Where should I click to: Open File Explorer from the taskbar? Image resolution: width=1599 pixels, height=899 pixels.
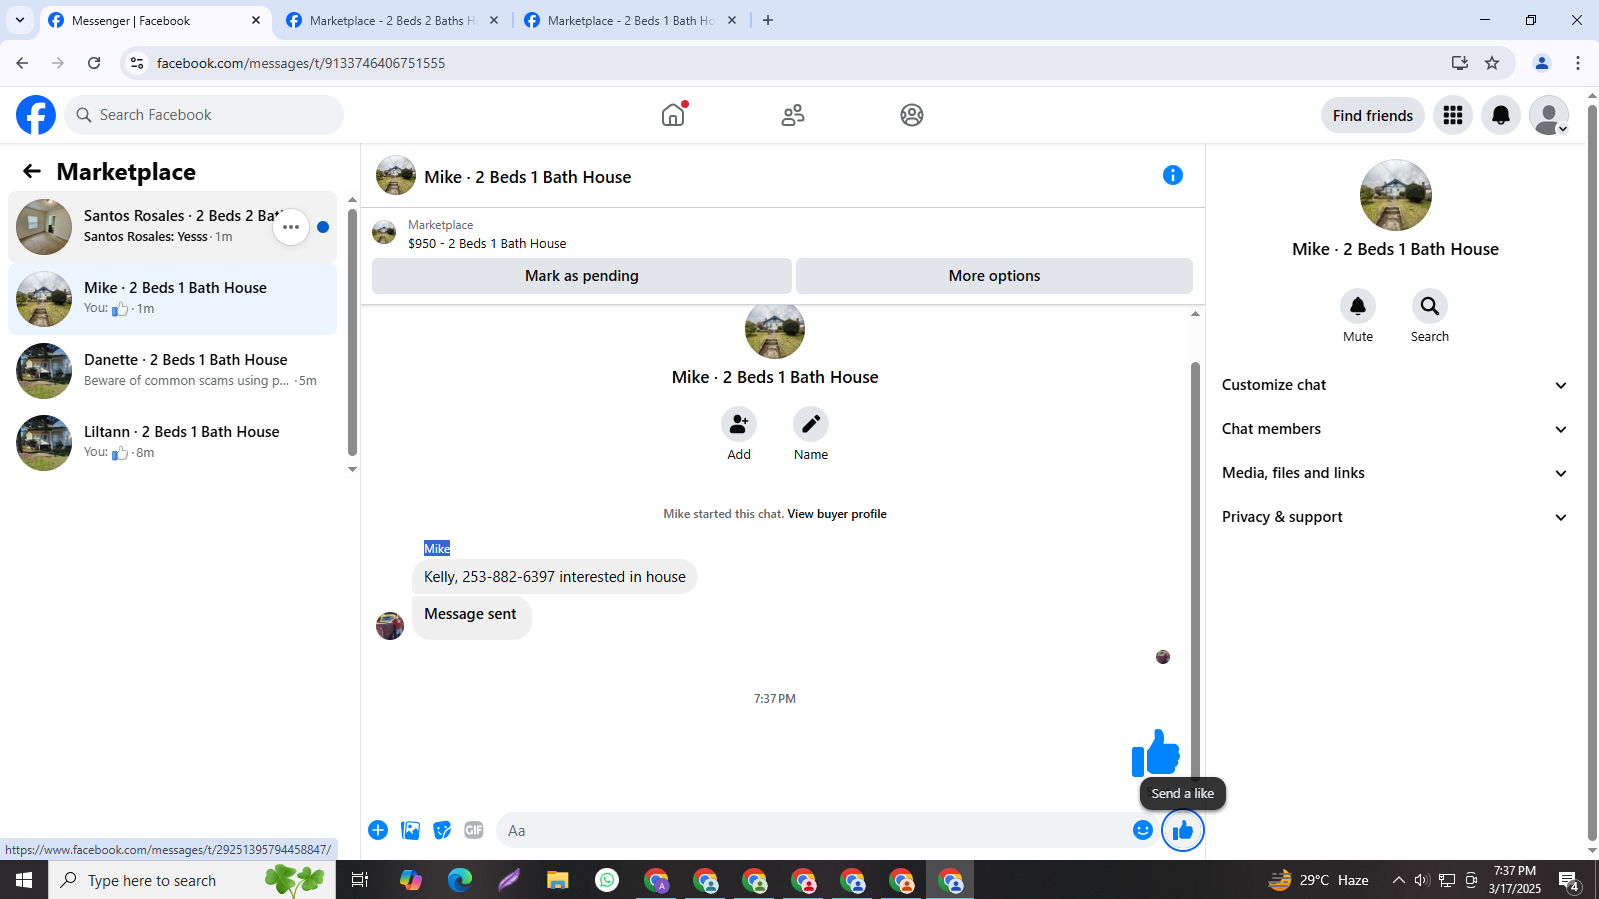tap(557, 880)
